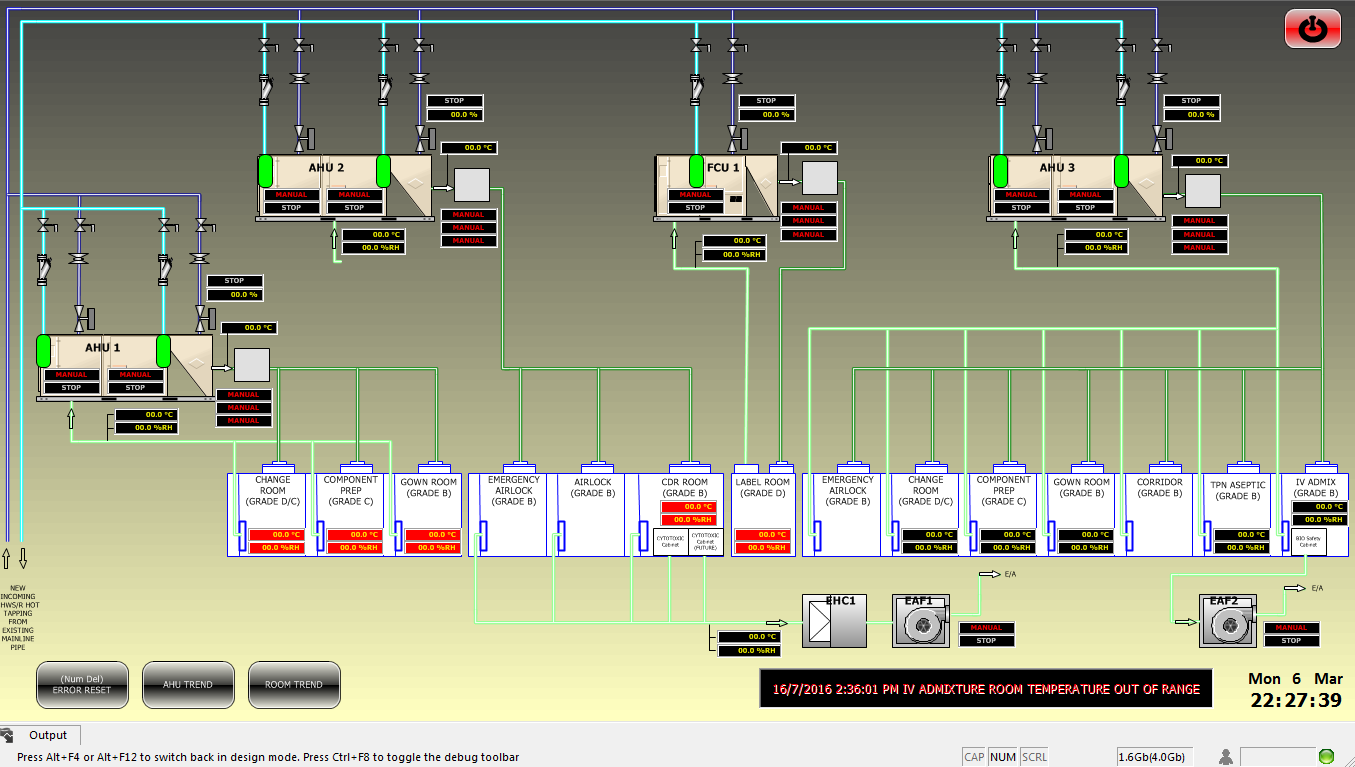Toggle the valve STOP indicator above AHU 3
Screen dimensions: 1355x767
click(x=1191, y=101)
